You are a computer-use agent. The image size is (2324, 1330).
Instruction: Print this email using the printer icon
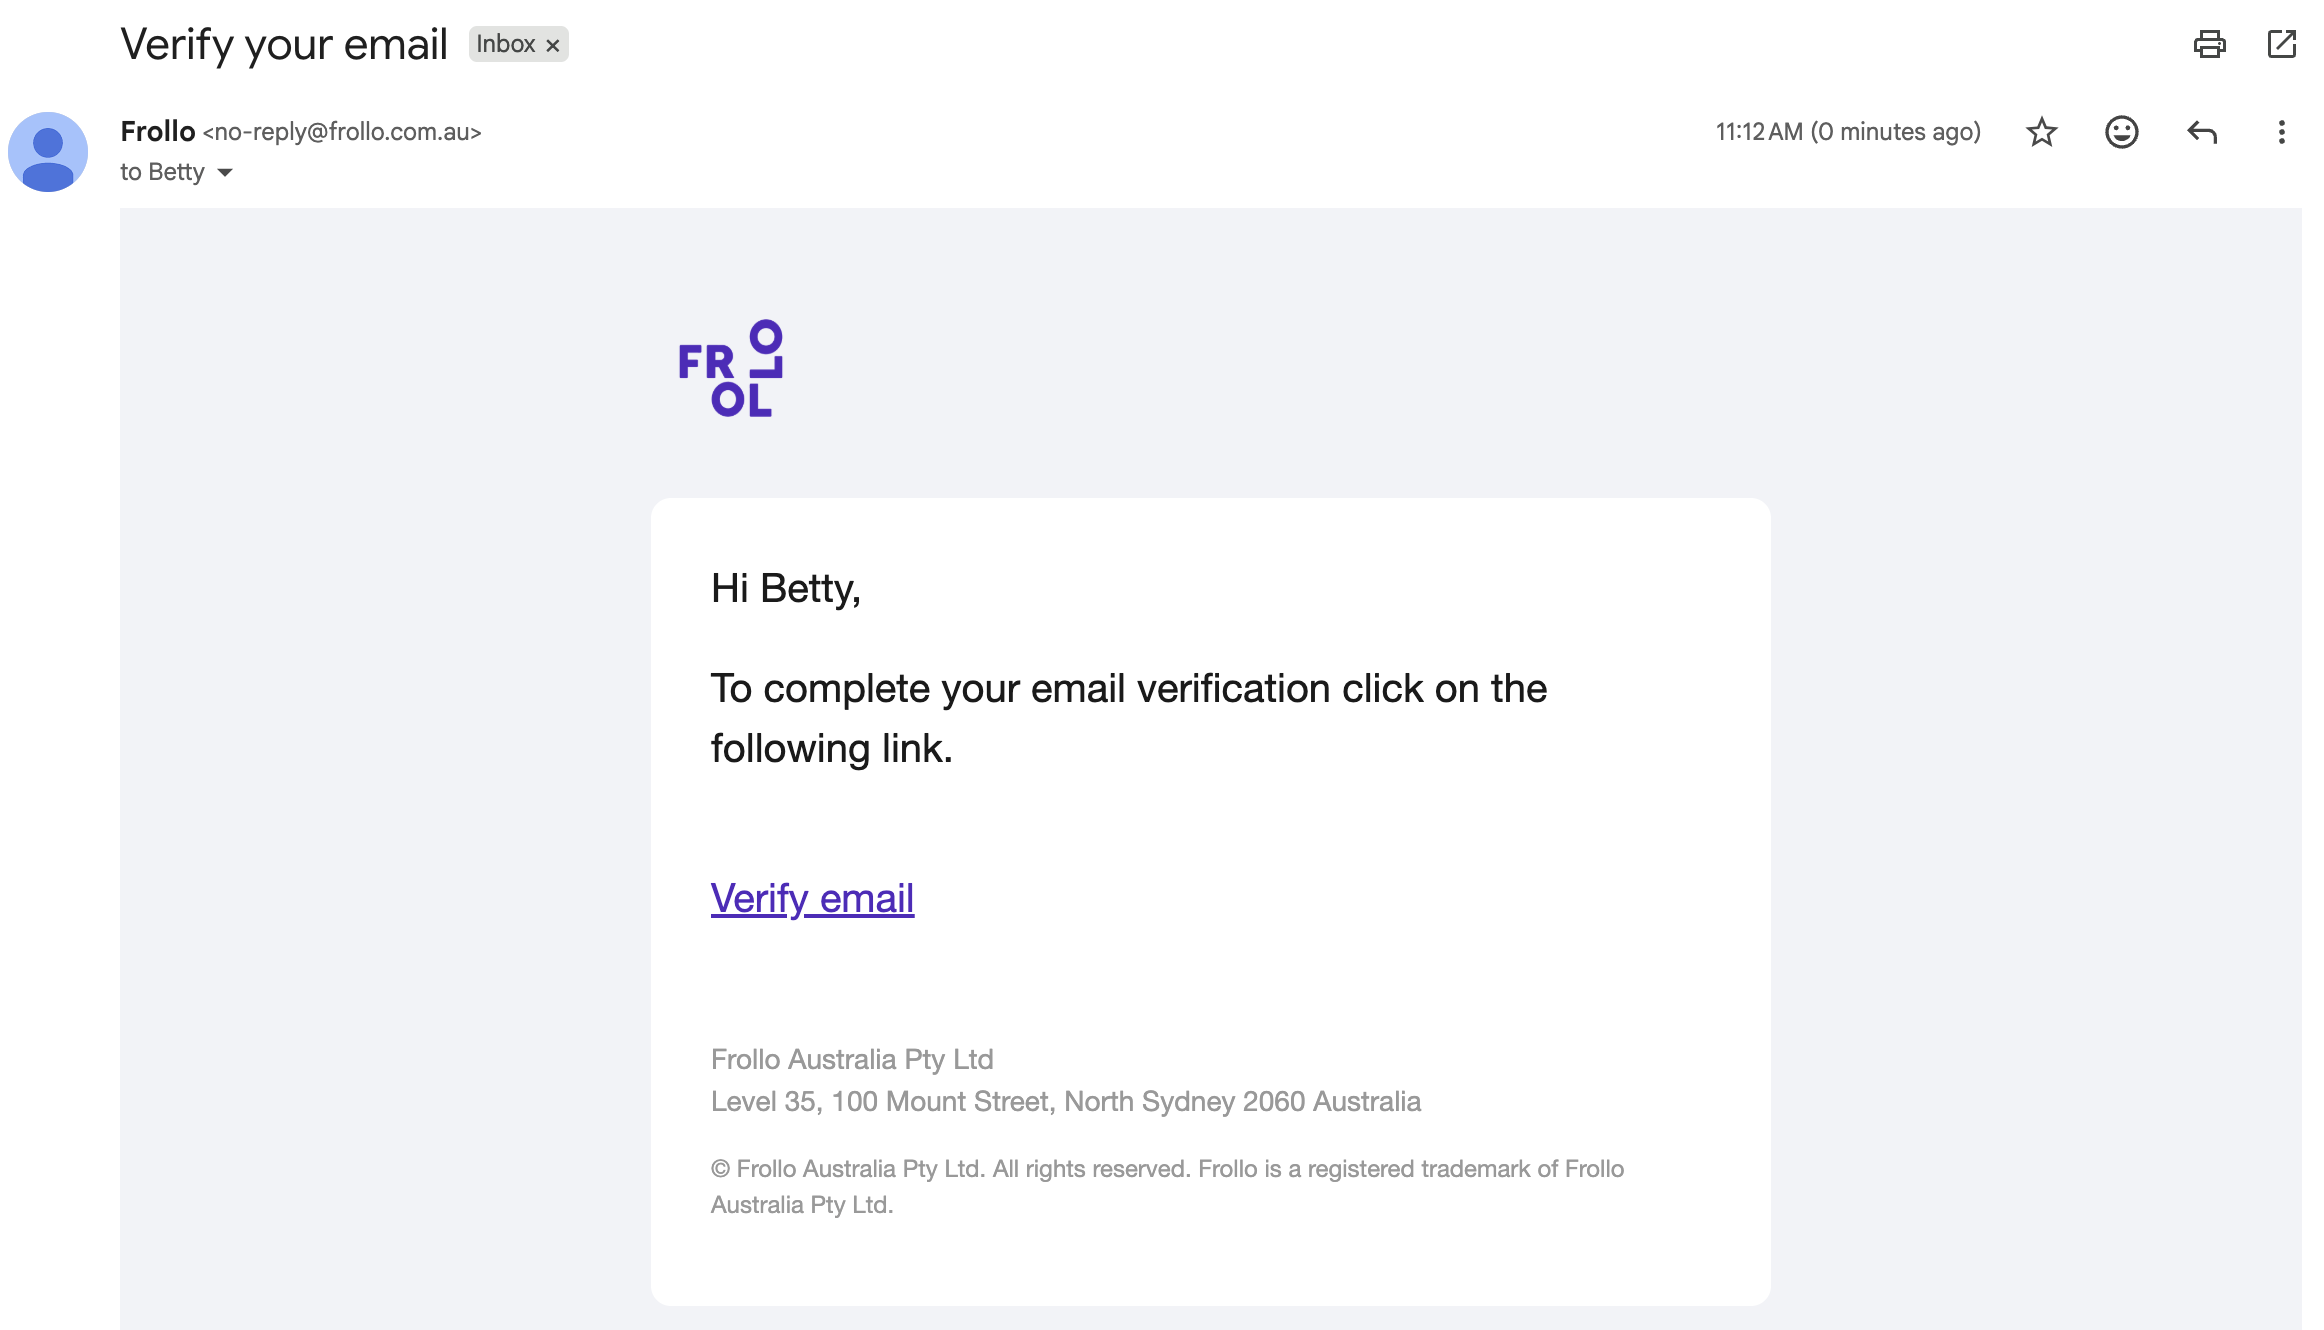(2209, 44)
